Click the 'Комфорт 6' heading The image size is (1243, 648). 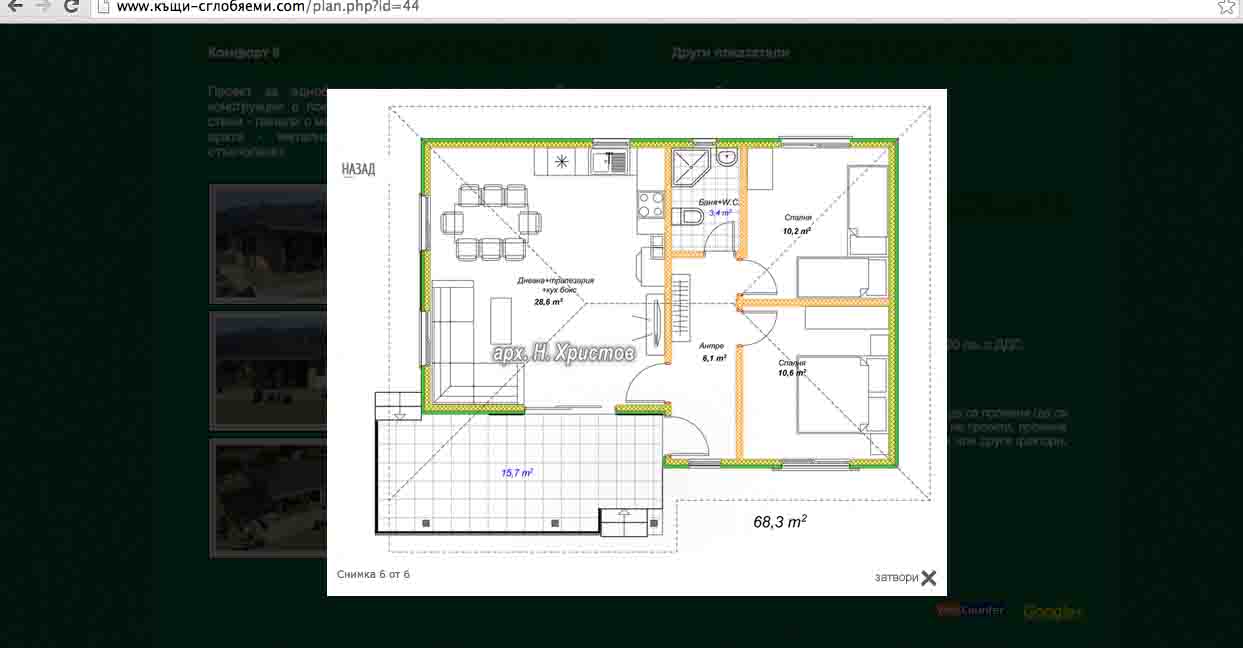(x=244, y=52)
